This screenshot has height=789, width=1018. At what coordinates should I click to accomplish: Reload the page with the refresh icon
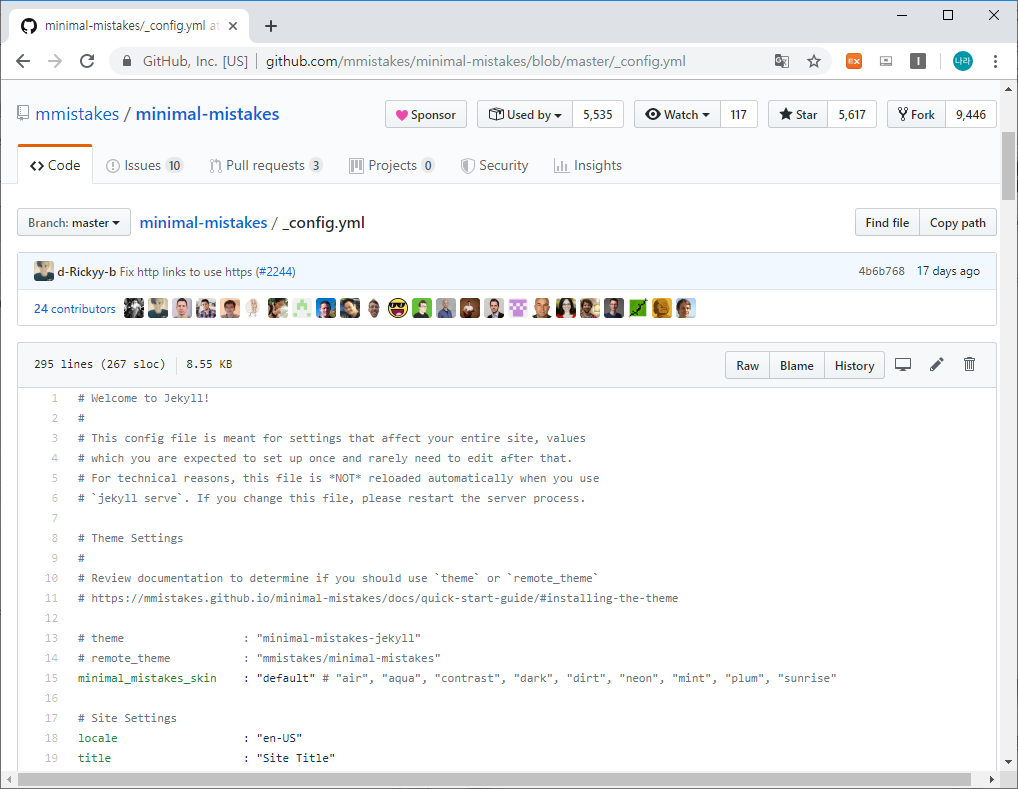tap(87, 62)
